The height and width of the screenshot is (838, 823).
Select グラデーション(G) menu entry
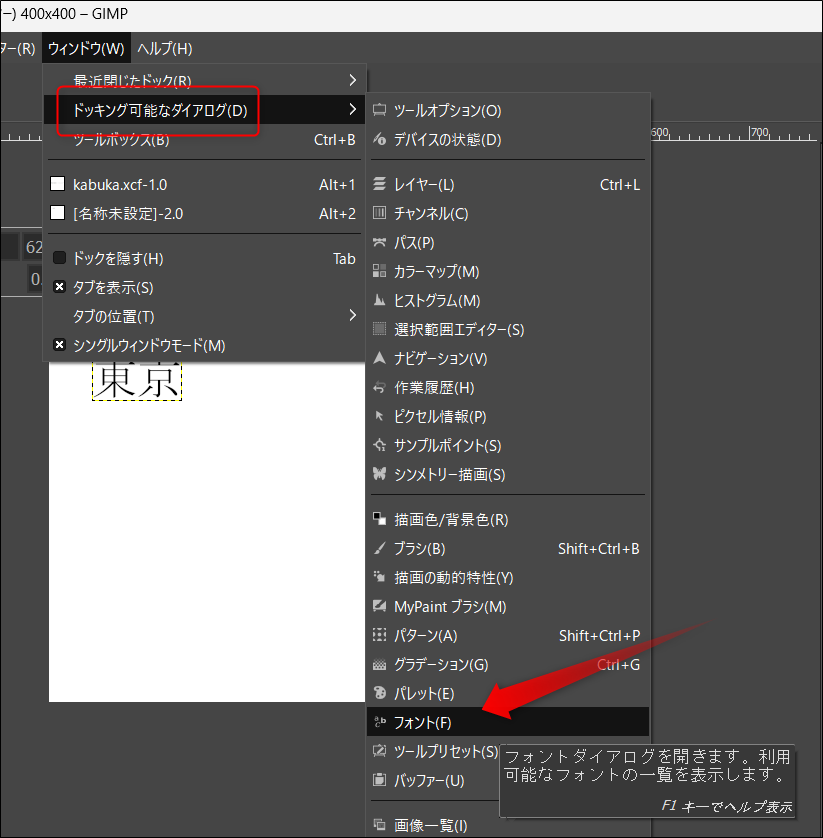tap(508, 664)
